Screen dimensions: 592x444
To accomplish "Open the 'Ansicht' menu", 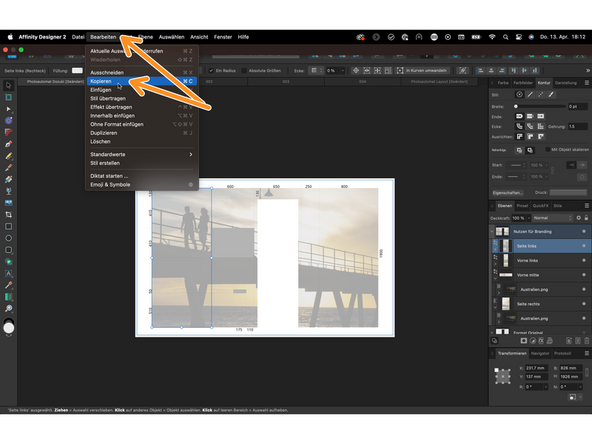I will tap(199, 37).
